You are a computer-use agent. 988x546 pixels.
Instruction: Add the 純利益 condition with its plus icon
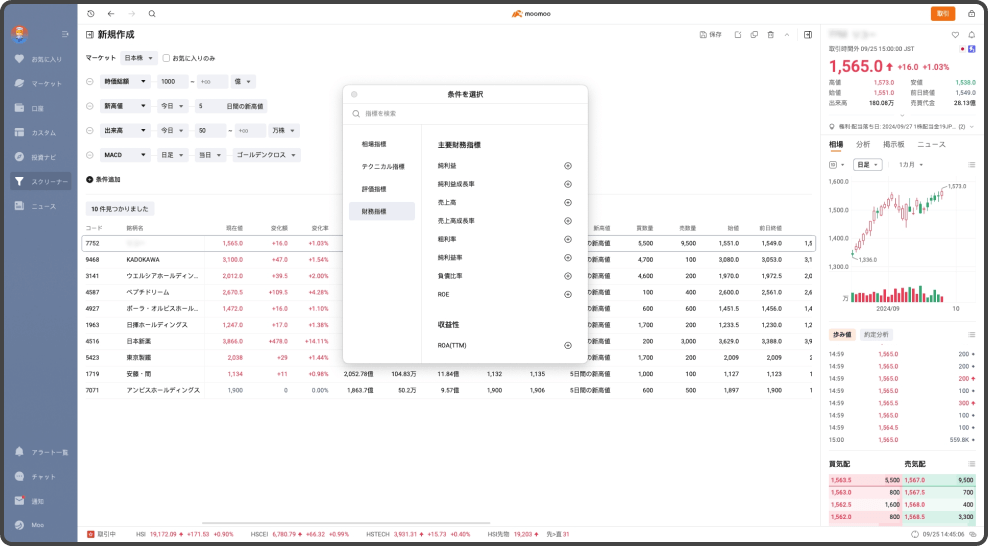568,166
